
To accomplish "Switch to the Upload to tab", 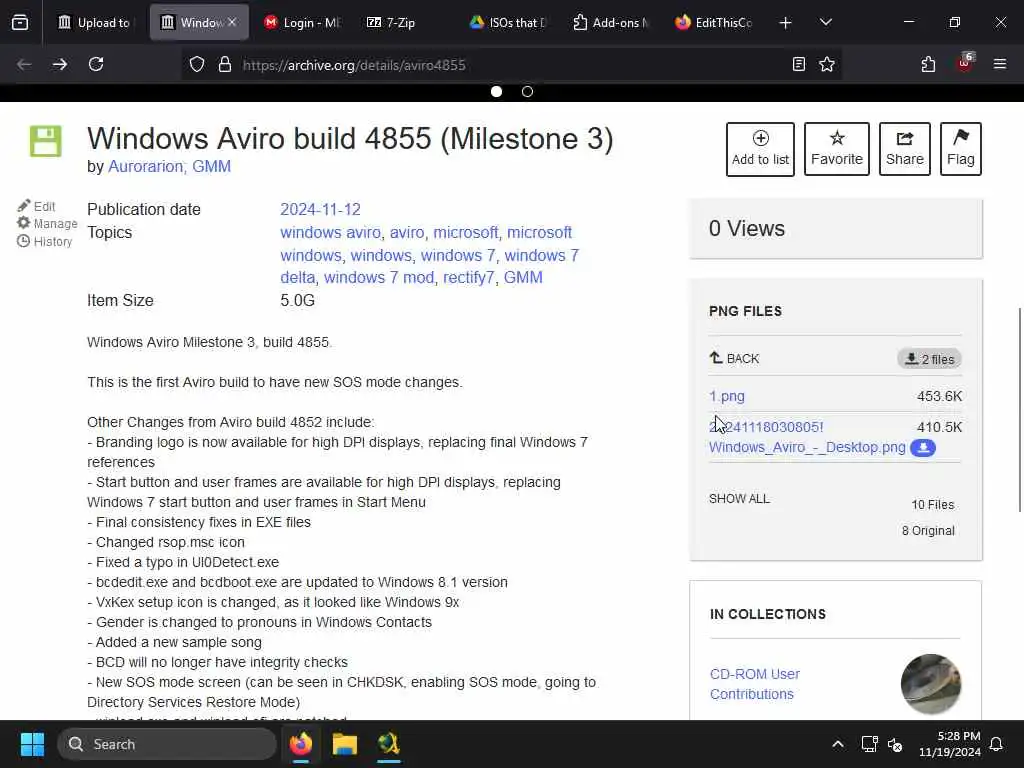I will 93,22.
